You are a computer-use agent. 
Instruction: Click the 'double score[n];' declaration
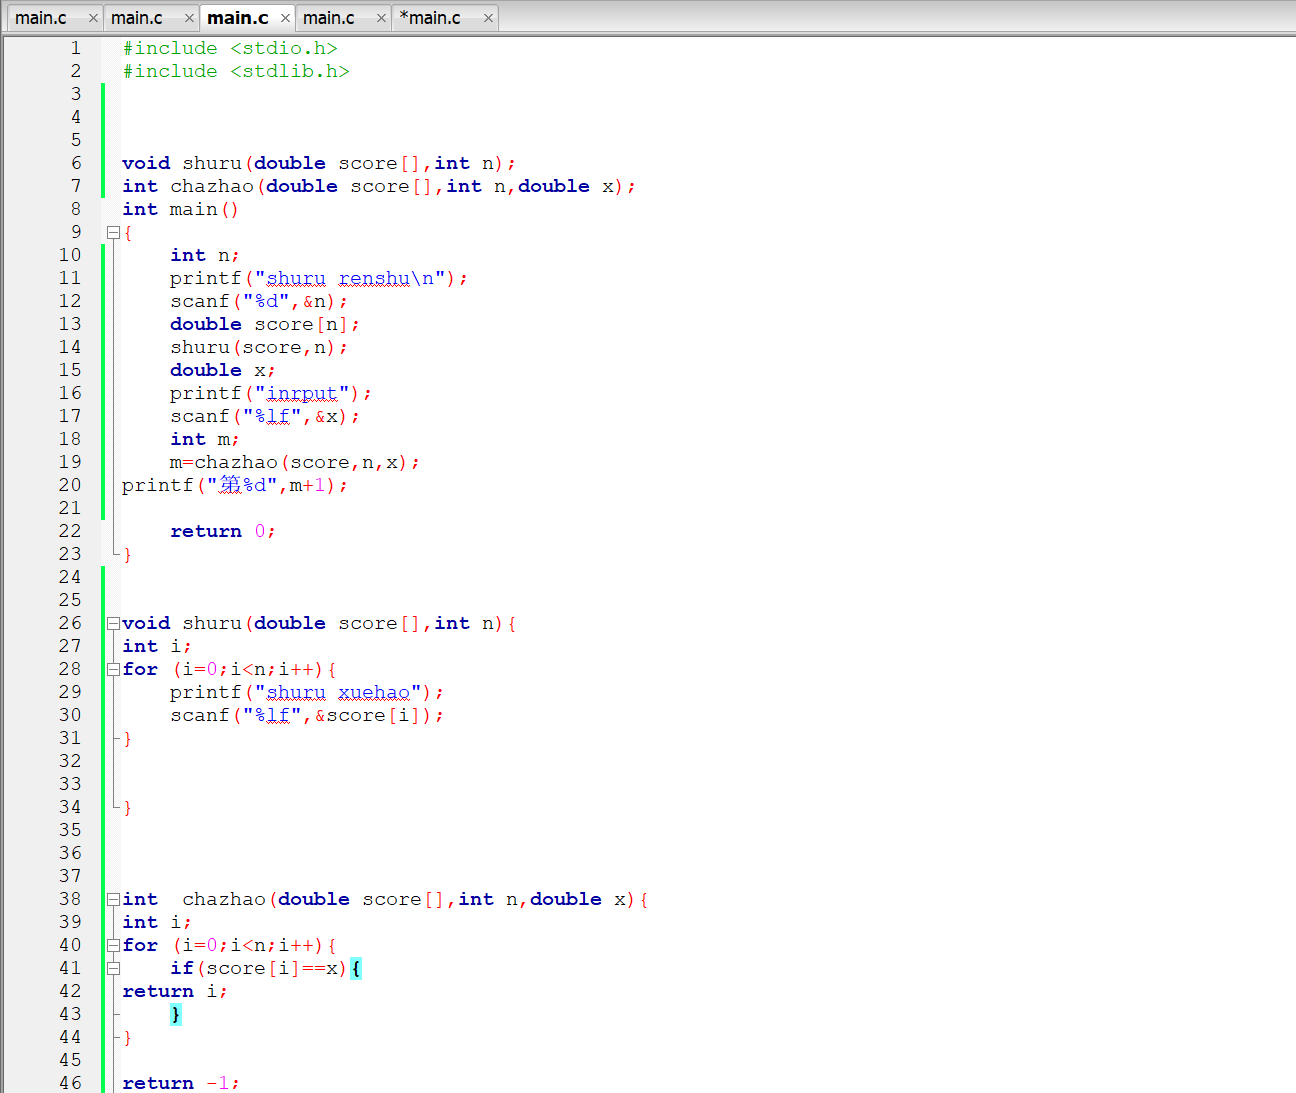click(265, 324)
